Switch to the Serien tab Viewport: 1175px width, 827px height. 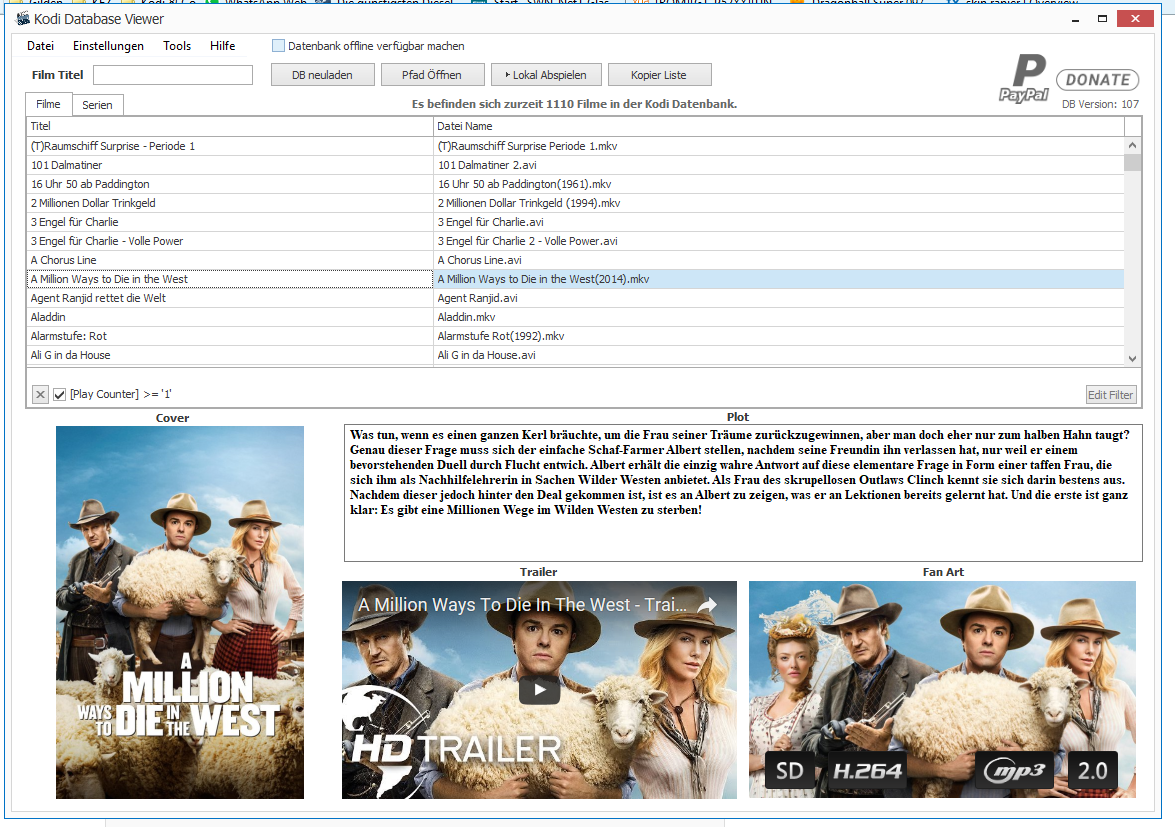[97, 105]
